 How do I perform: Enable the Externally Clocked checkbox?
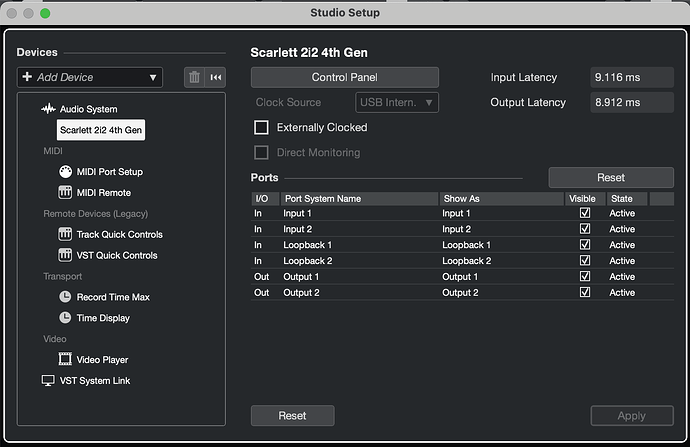[x=261, y=128]
